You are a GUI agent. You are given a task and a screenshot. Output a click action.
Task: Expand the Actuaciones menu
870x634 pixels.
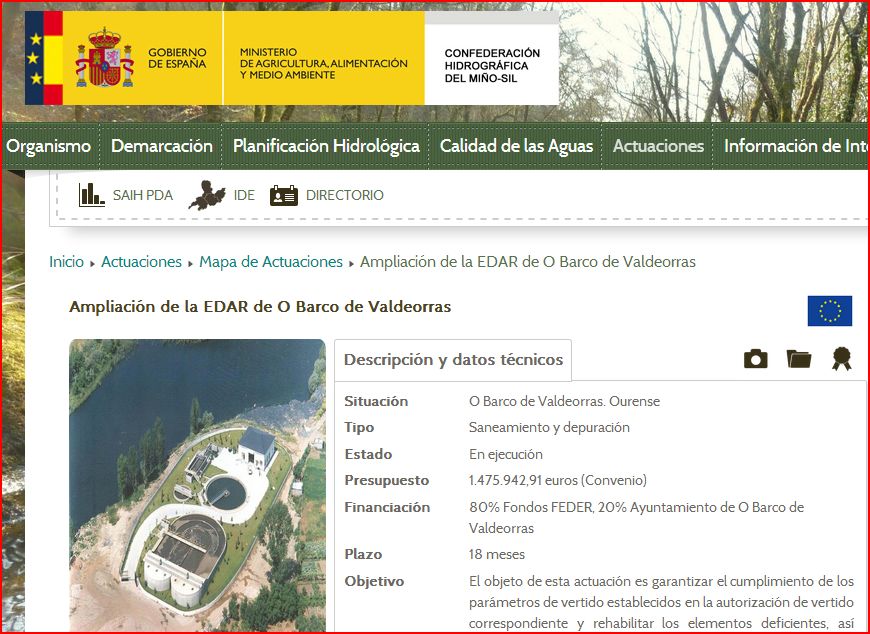(x=658, y=146)
